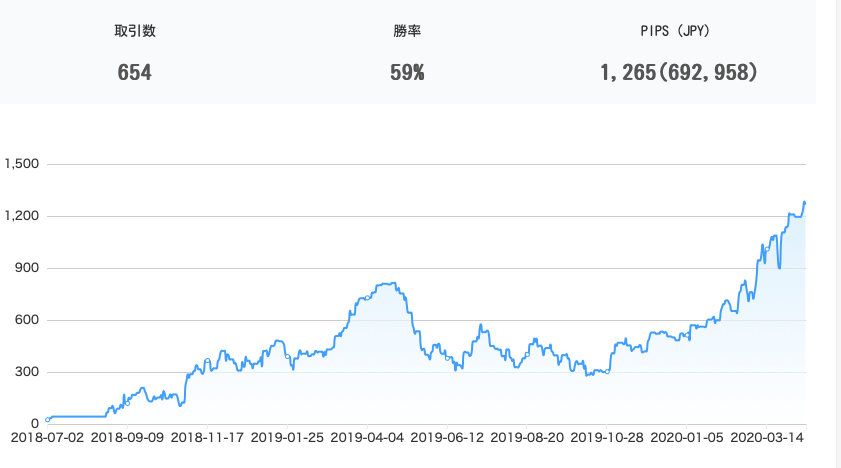Screen dimensions: 841x468
Task: Select the 2019-10-28 x-axis date
Action: pos(607,437)
